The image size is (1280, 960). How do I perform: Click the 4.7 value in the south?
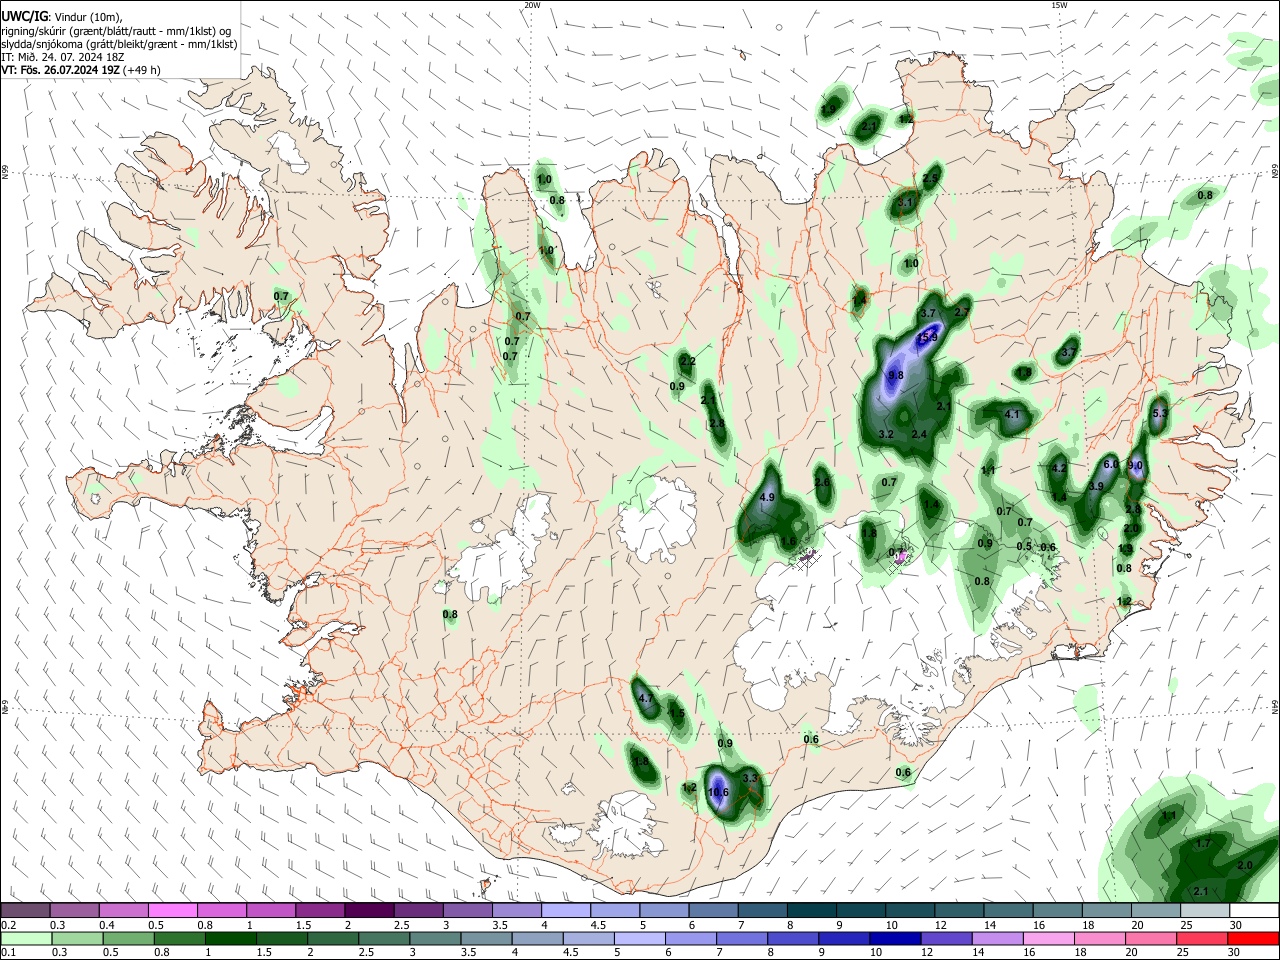[x=645, y=699]
